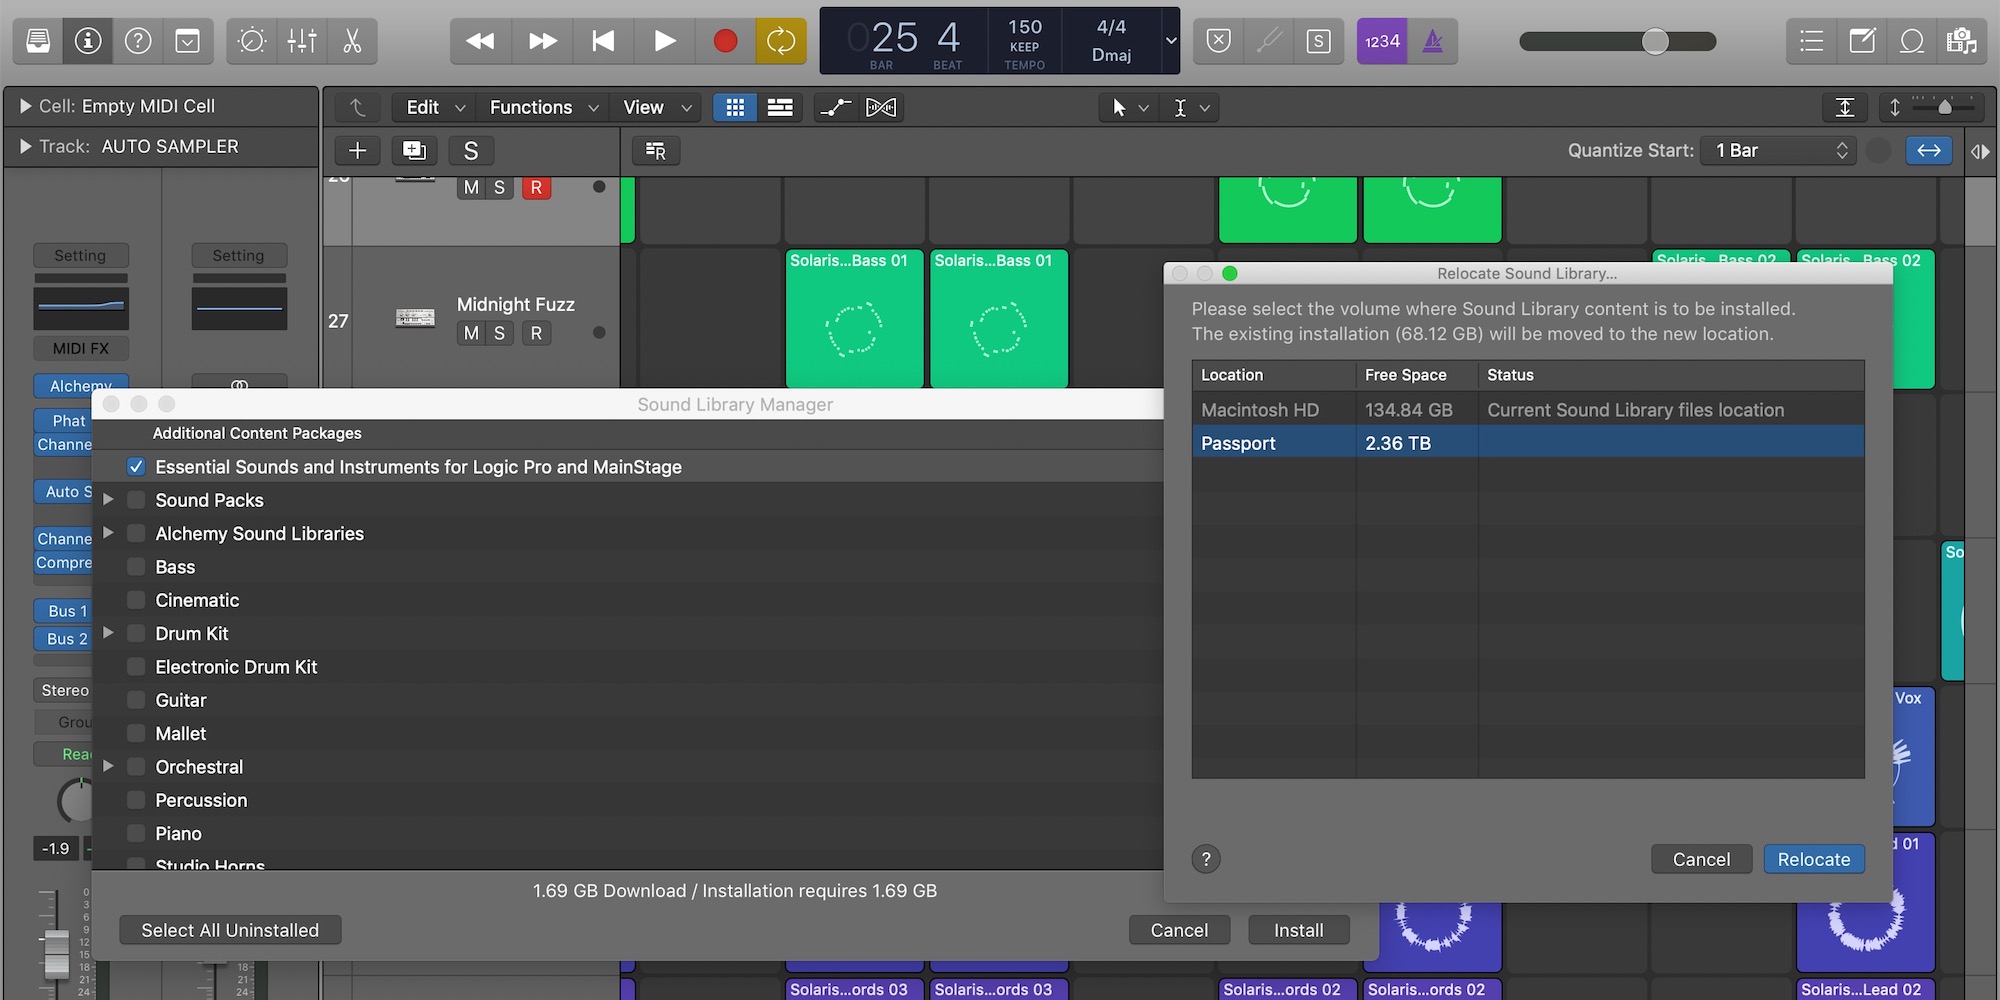The width and height of the screenshot is (2000, 1000).
Task: Open the Smart Controls panel
Action: [251, 41]
